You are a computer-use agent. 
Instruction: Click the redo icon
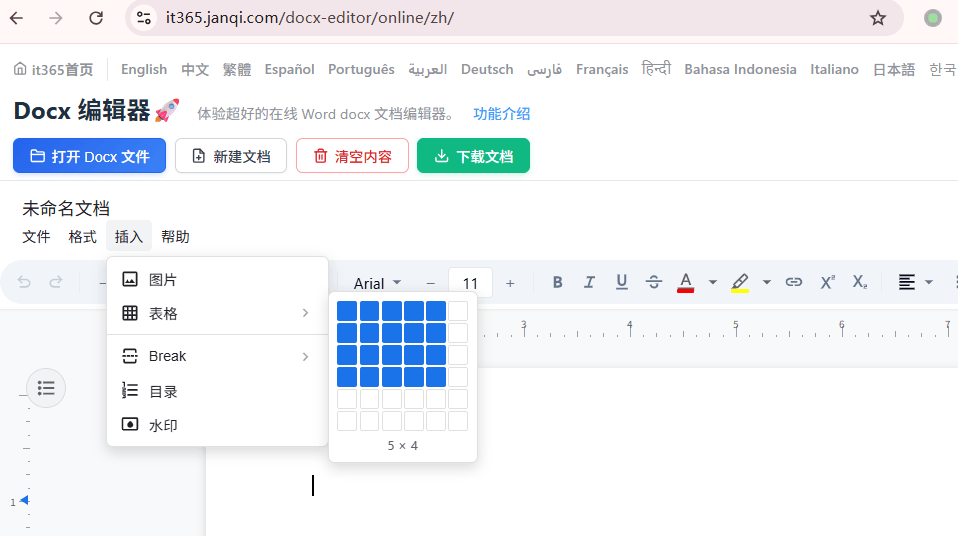click(x=56, y=282)
